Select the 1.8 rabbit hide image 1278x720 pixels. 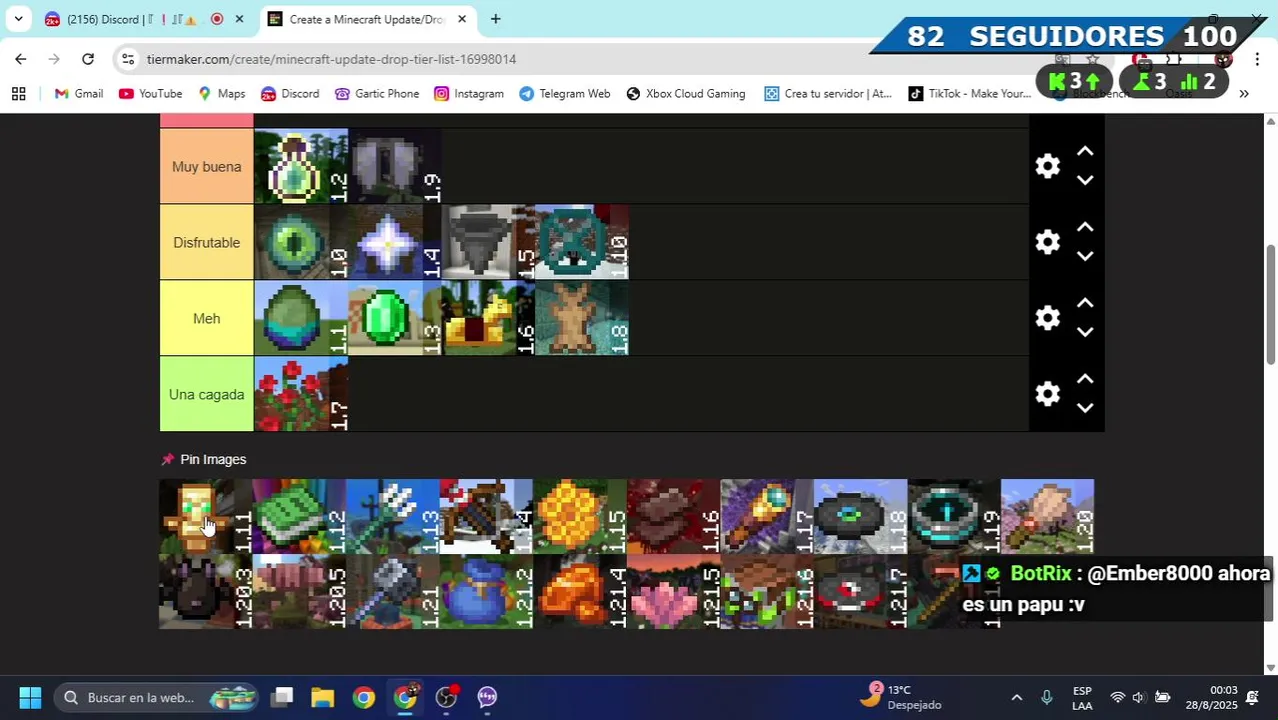[x=582, y=318]
